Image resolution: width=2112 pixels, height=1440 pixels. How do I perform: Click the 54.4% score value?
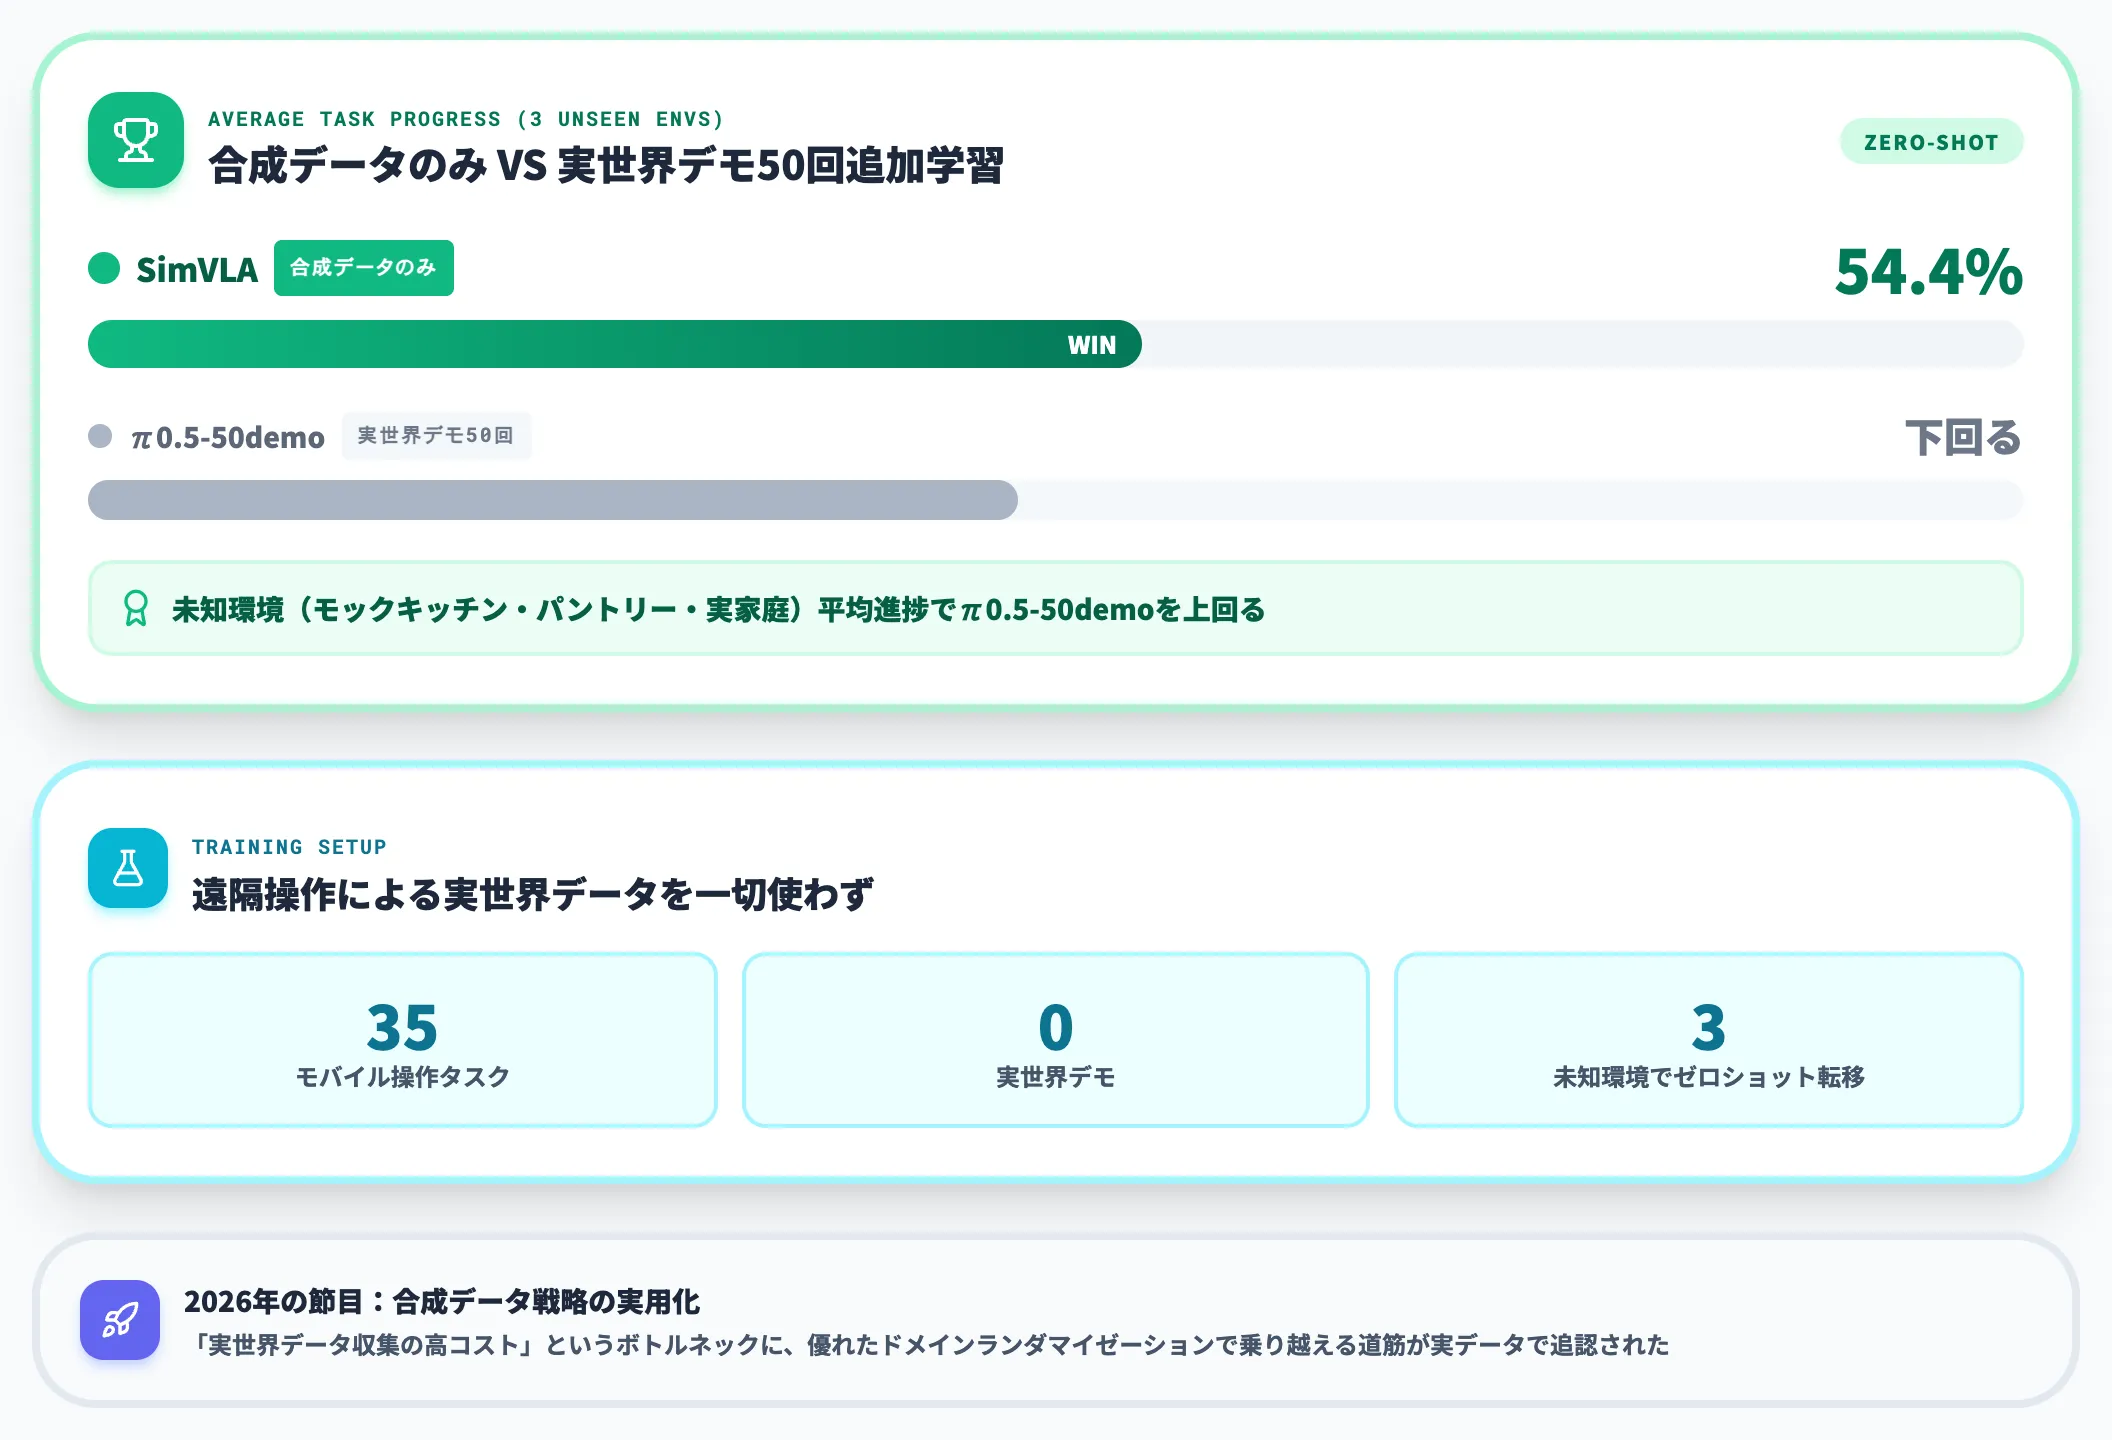(1929, 272)
